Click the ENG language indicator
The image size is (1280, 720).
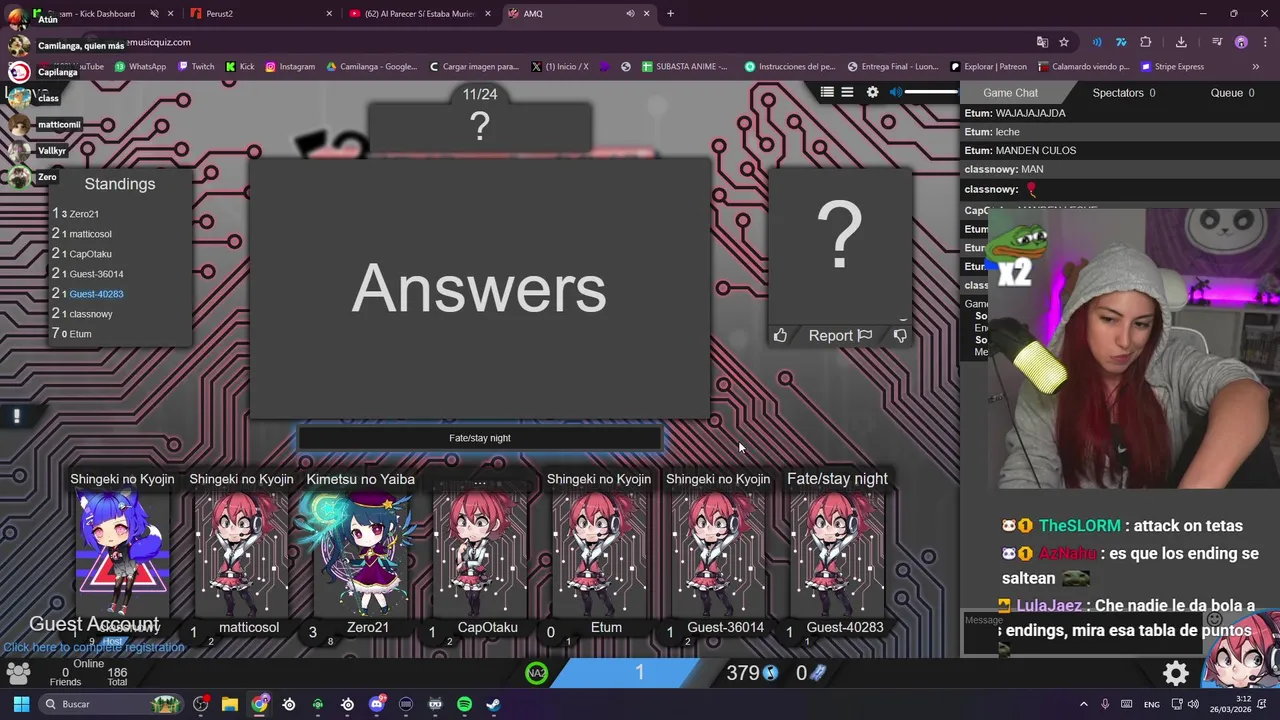pyautogui.click(x=1151, y=704)
